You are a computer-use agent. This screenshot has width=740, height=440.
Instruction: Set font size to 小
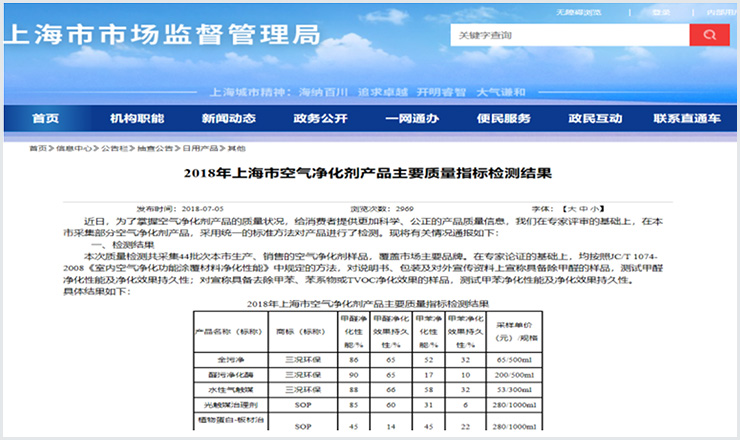tap(595, 209)
